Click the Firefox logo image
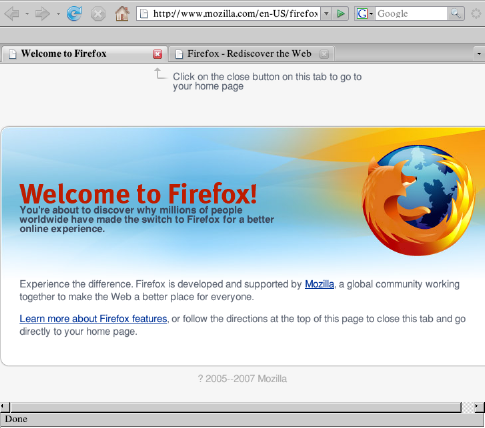The image size is (485, 428). click(x=418, y=200)
